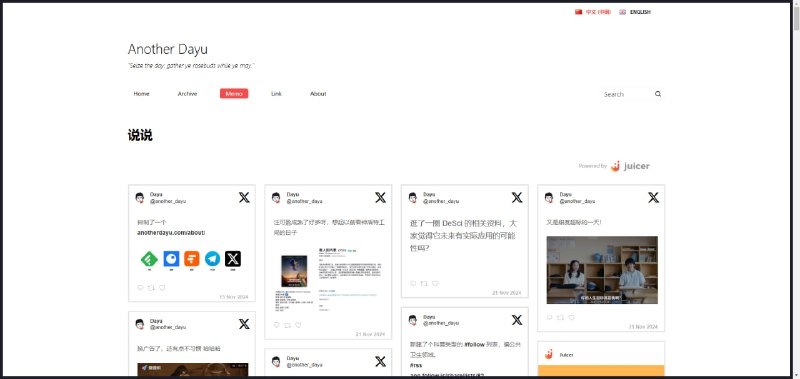The height and width of the screenshot is (379, 800).
Task: Like the DeSci post with heart icon
Action: (435, 284)
